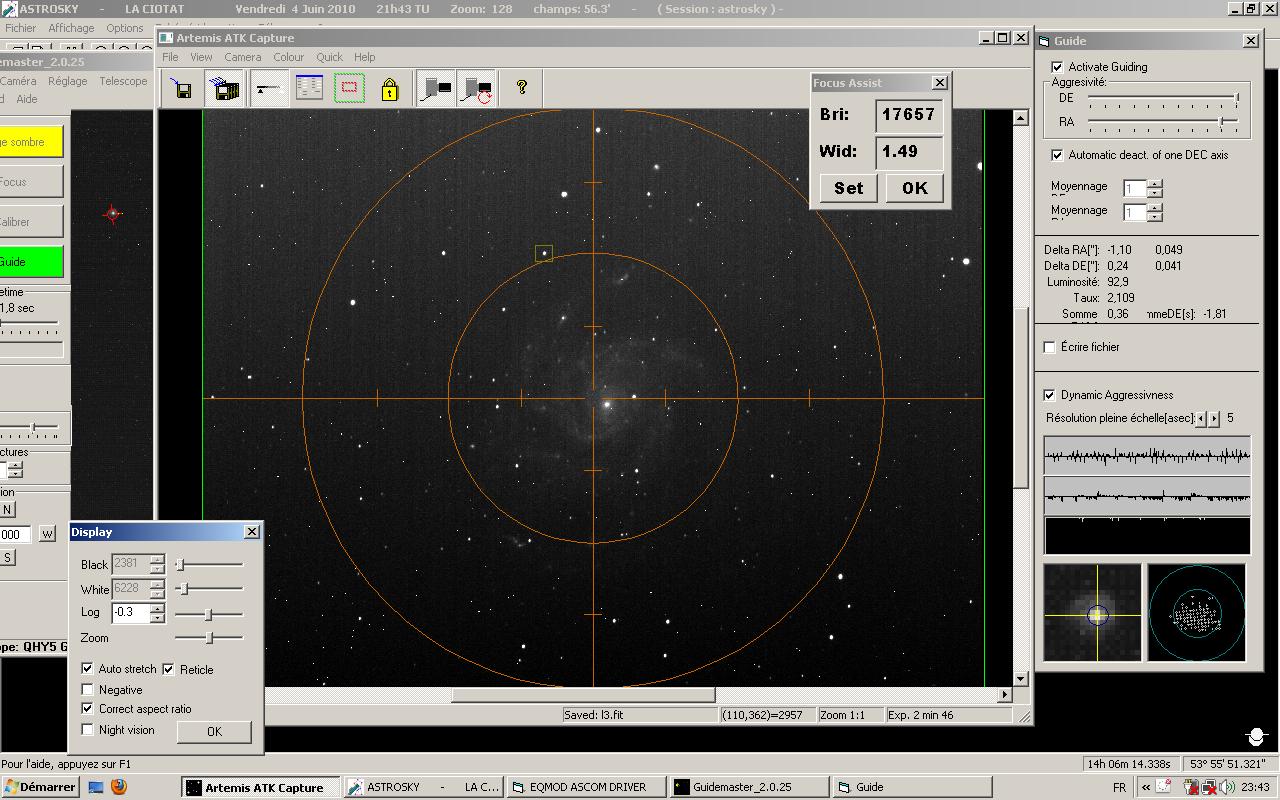
Task: Click the save image floppy icon
Action: tap(182, 89)
